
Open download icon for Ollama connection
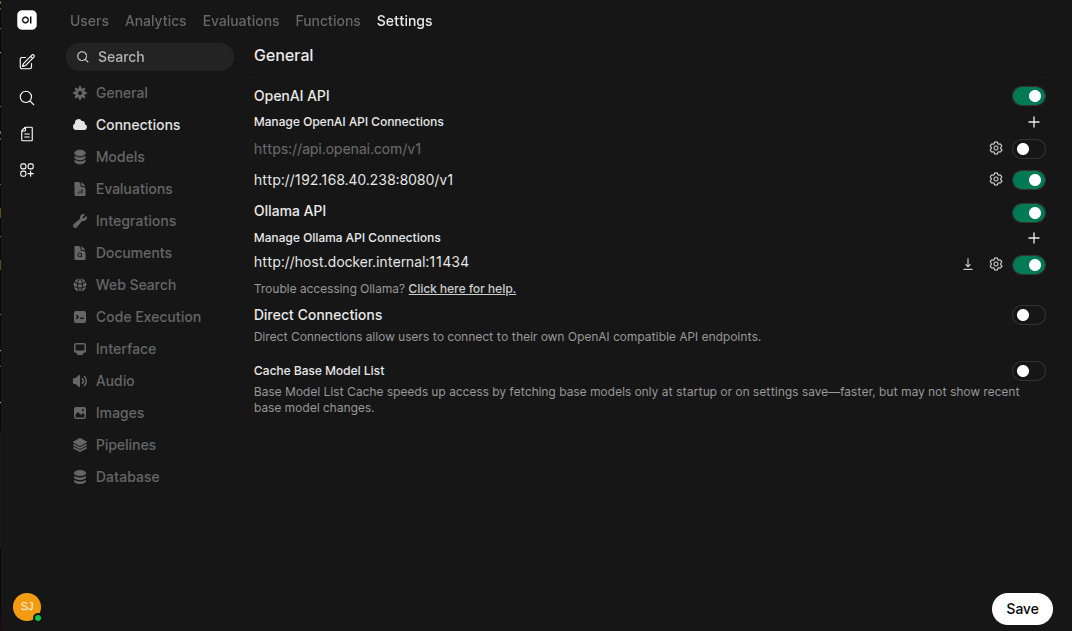[x=967, y=265]
